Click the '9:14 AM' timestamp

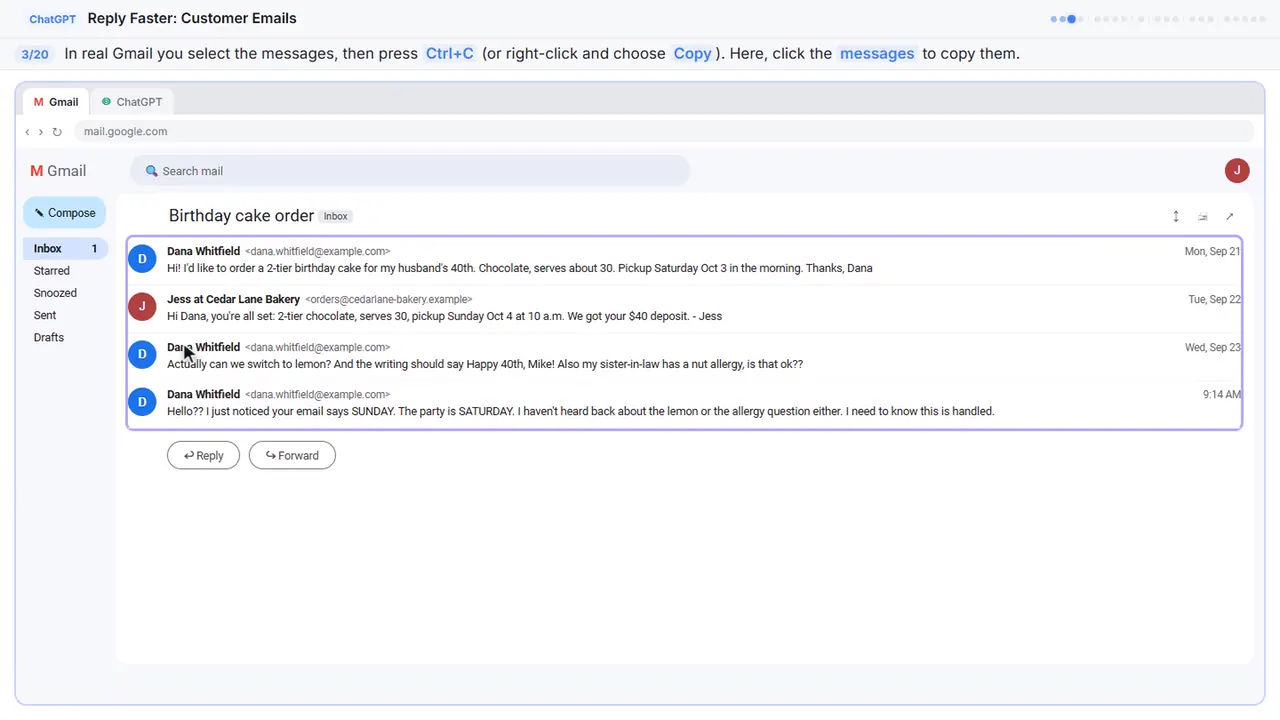pos(1221,395)
